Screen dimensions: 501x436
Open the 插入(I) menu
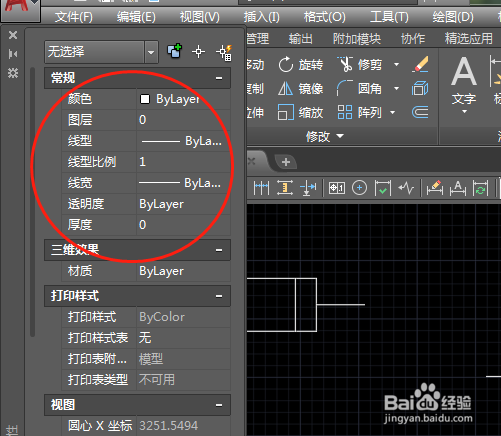[261, 17]
